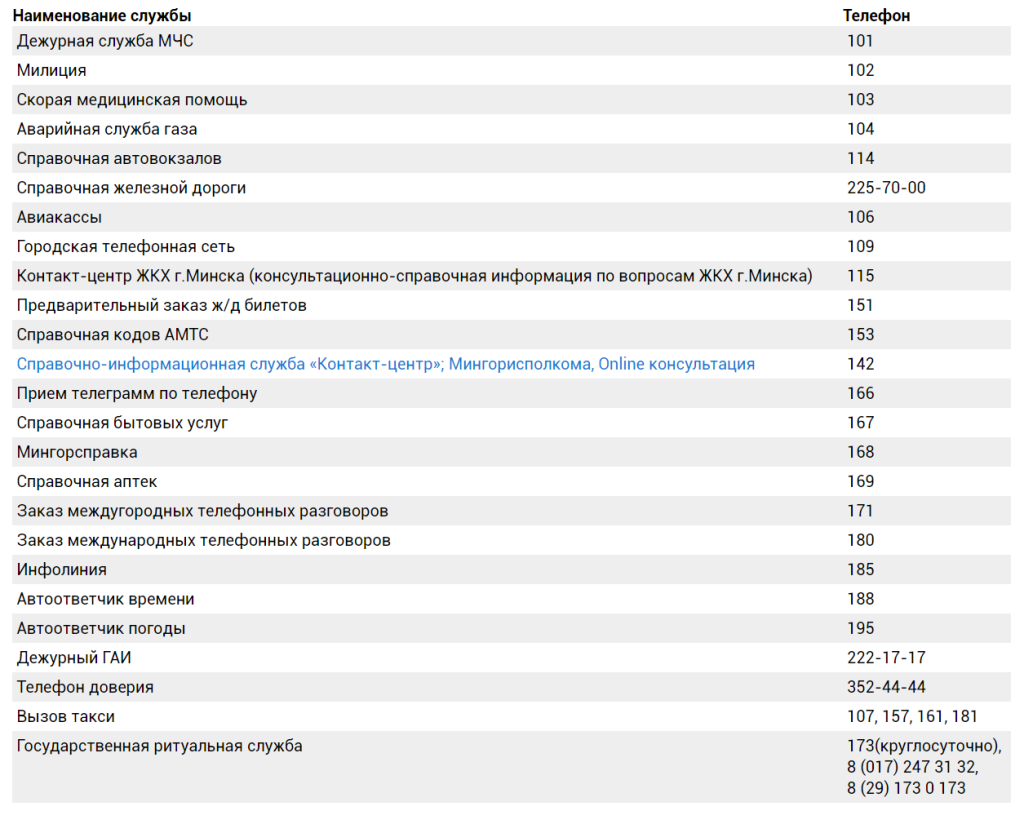Select Аварийная служба газа

point(107,129)
